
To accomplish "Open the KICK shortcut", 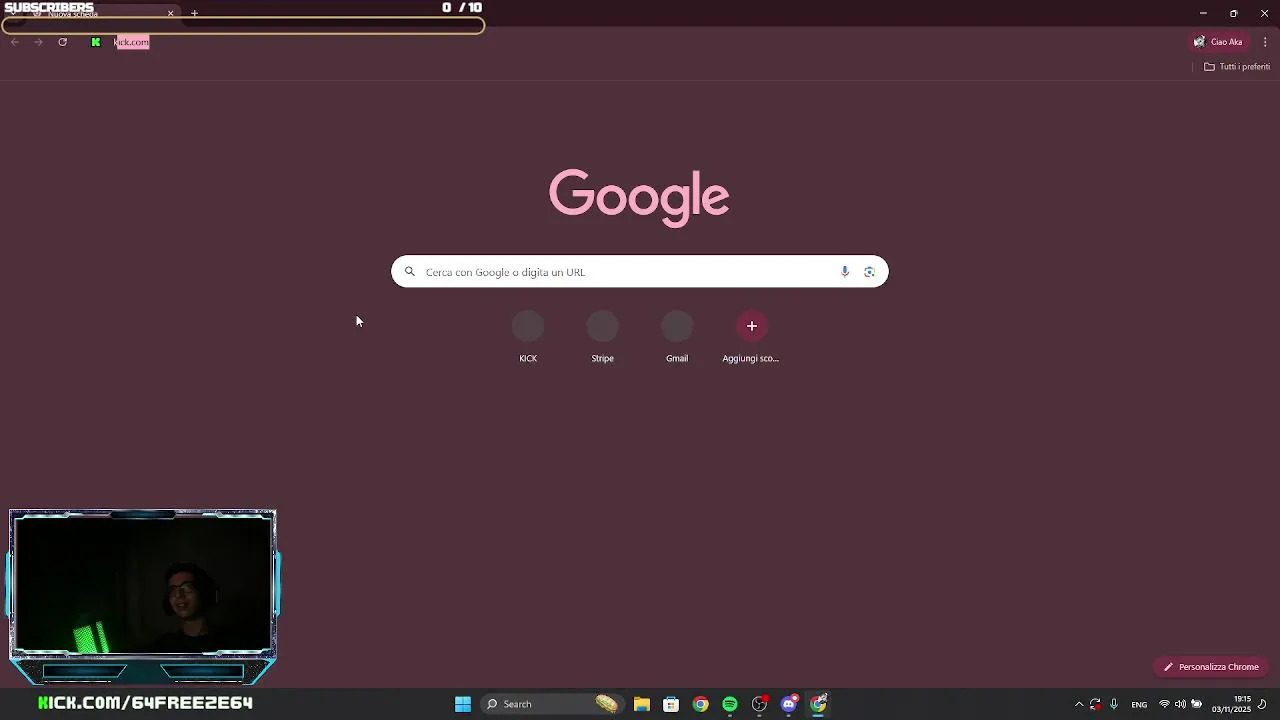I will (x=528, y=337).
